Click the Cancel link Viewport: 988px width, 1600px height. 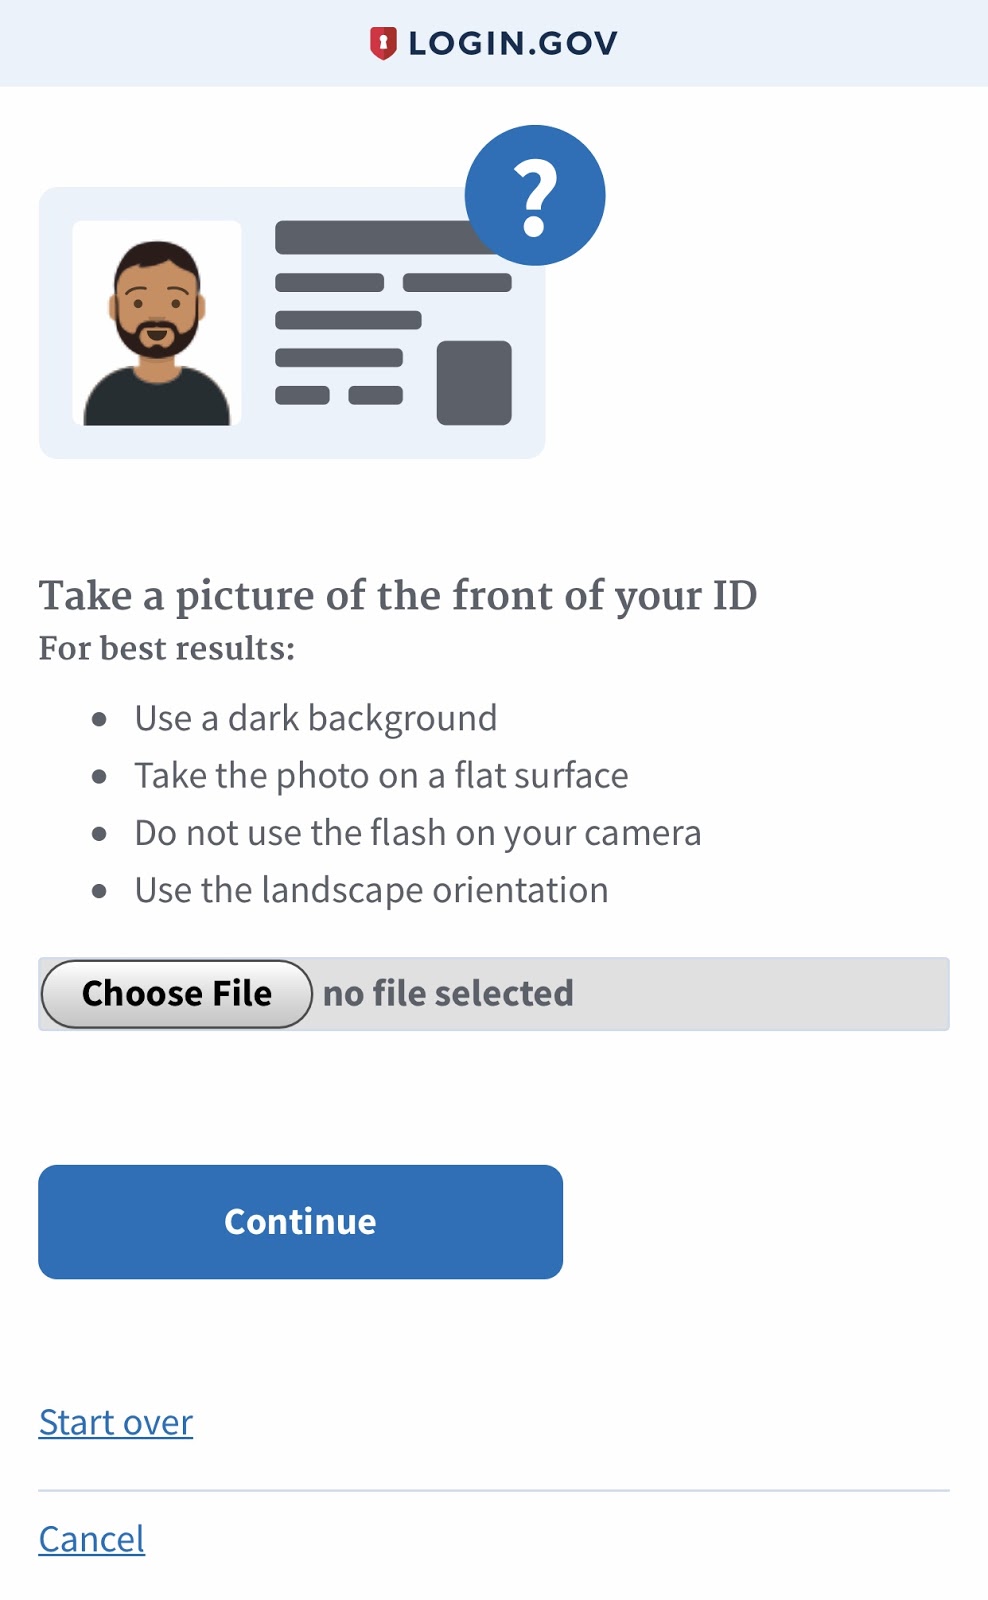[x=92, y=1539]
